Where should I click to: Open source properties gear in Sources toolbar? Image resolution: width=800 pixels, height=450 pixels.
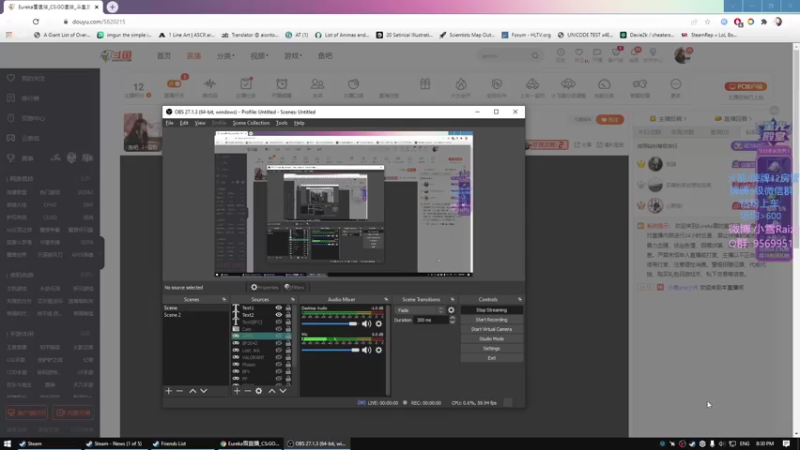click(259, 391)
